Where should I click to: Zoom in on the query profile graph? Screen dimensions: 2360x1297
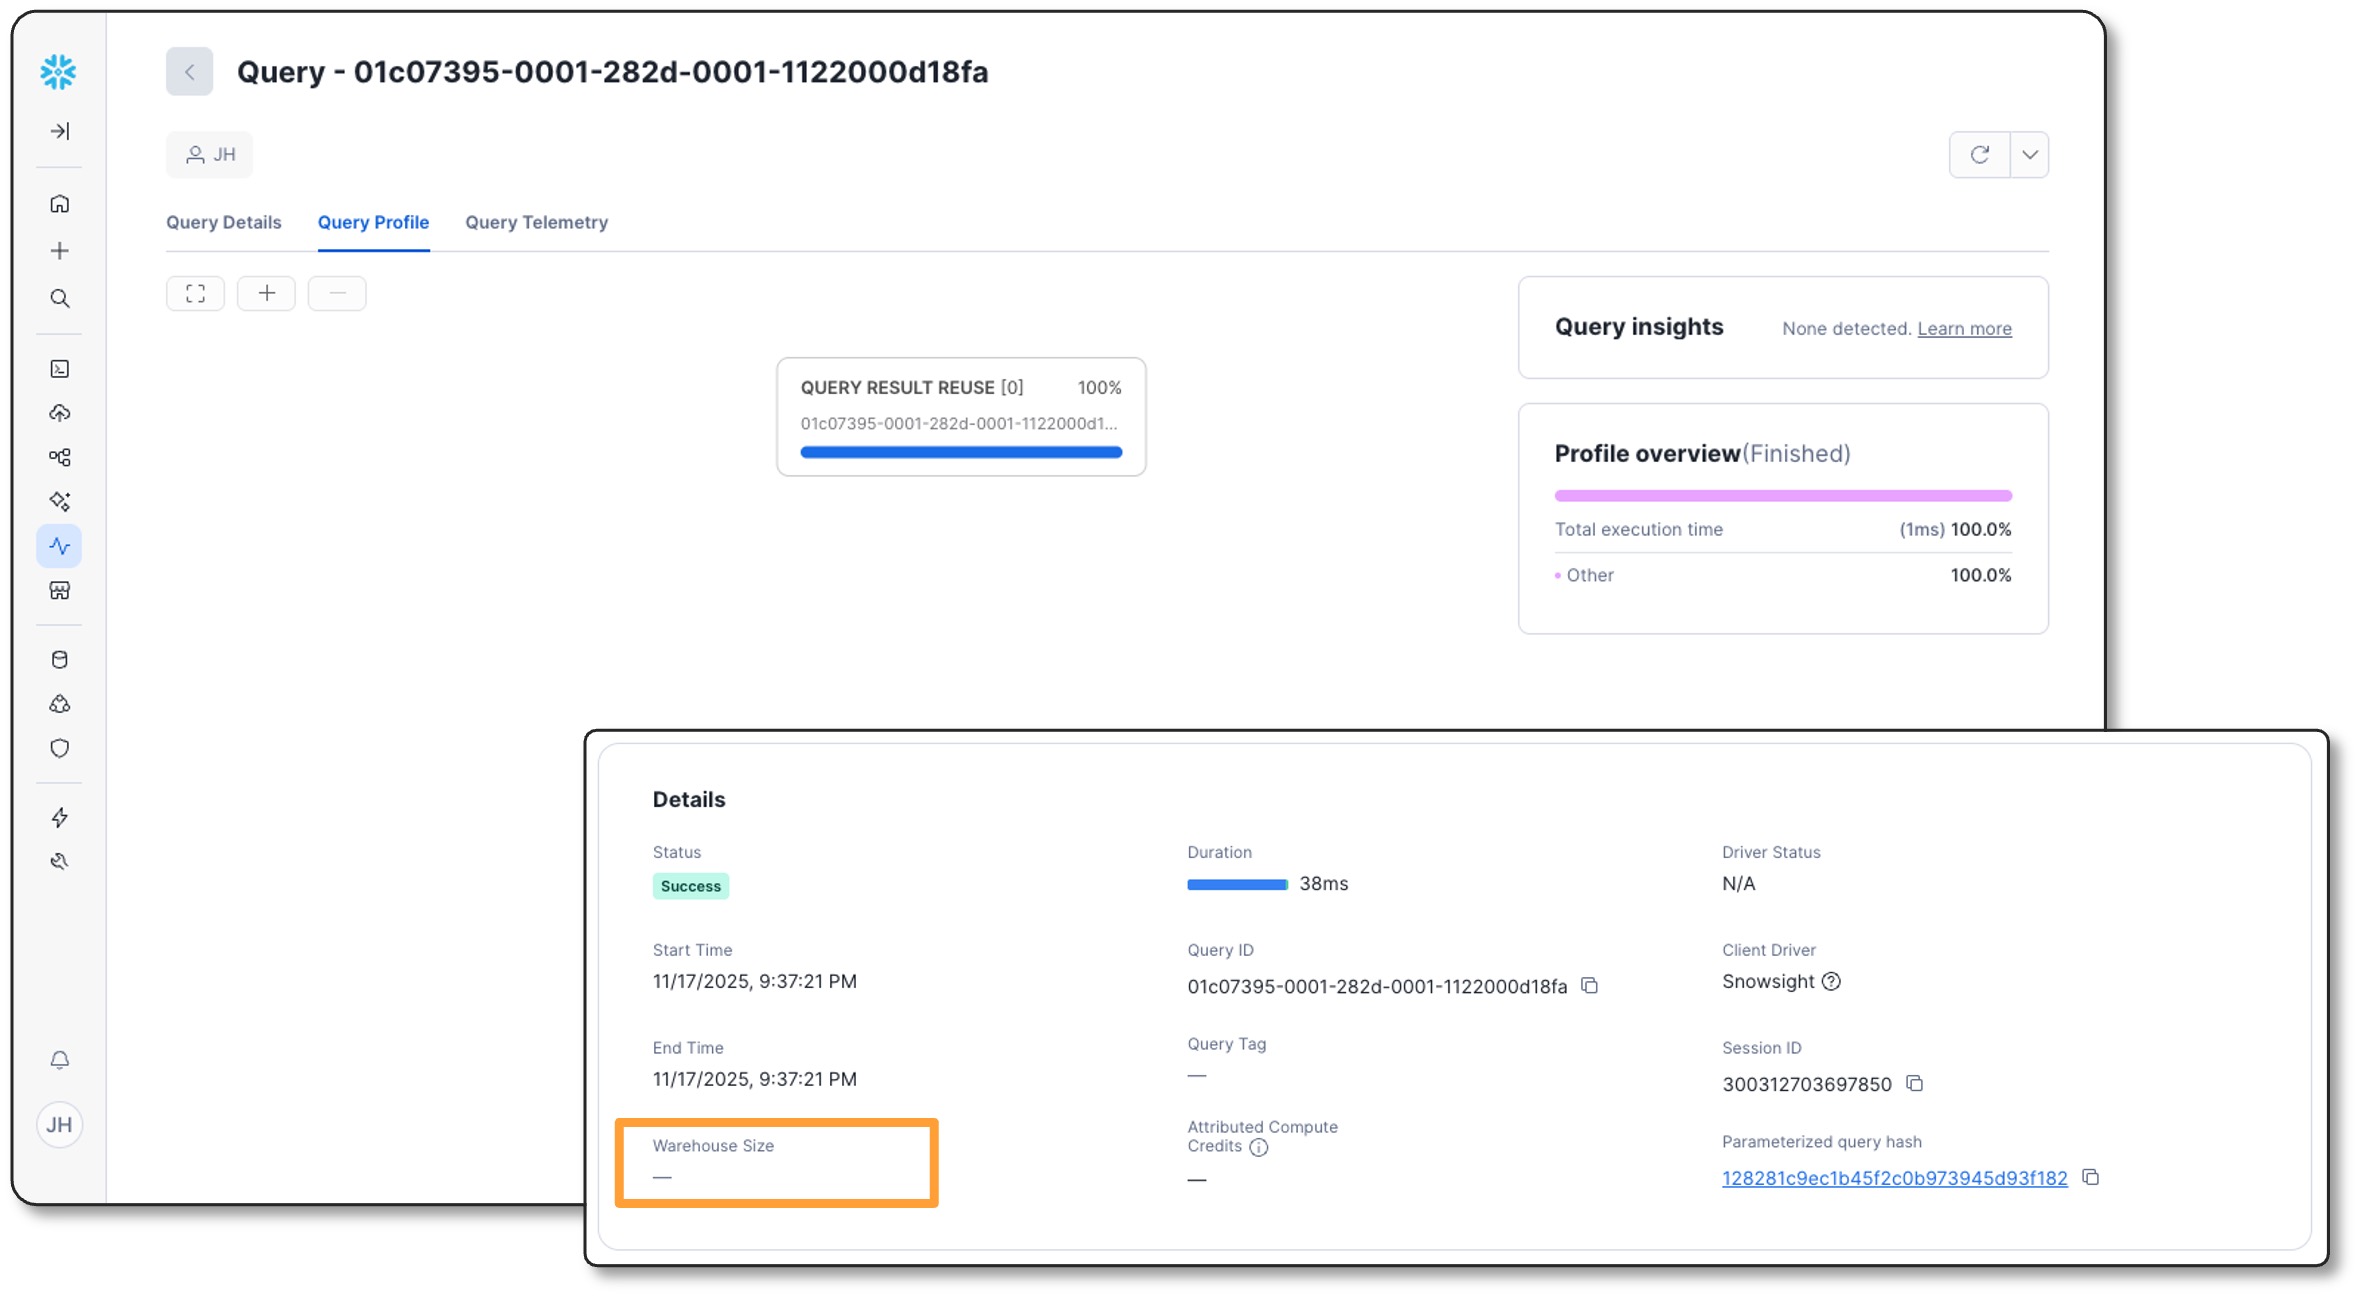pos(266,294)
